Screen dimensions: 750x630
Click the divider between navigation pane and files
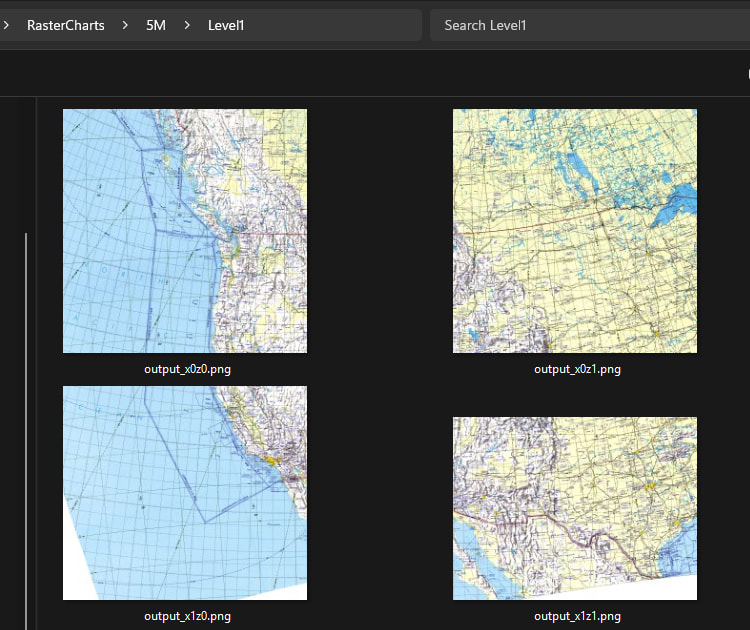click(x=37, y=360)
